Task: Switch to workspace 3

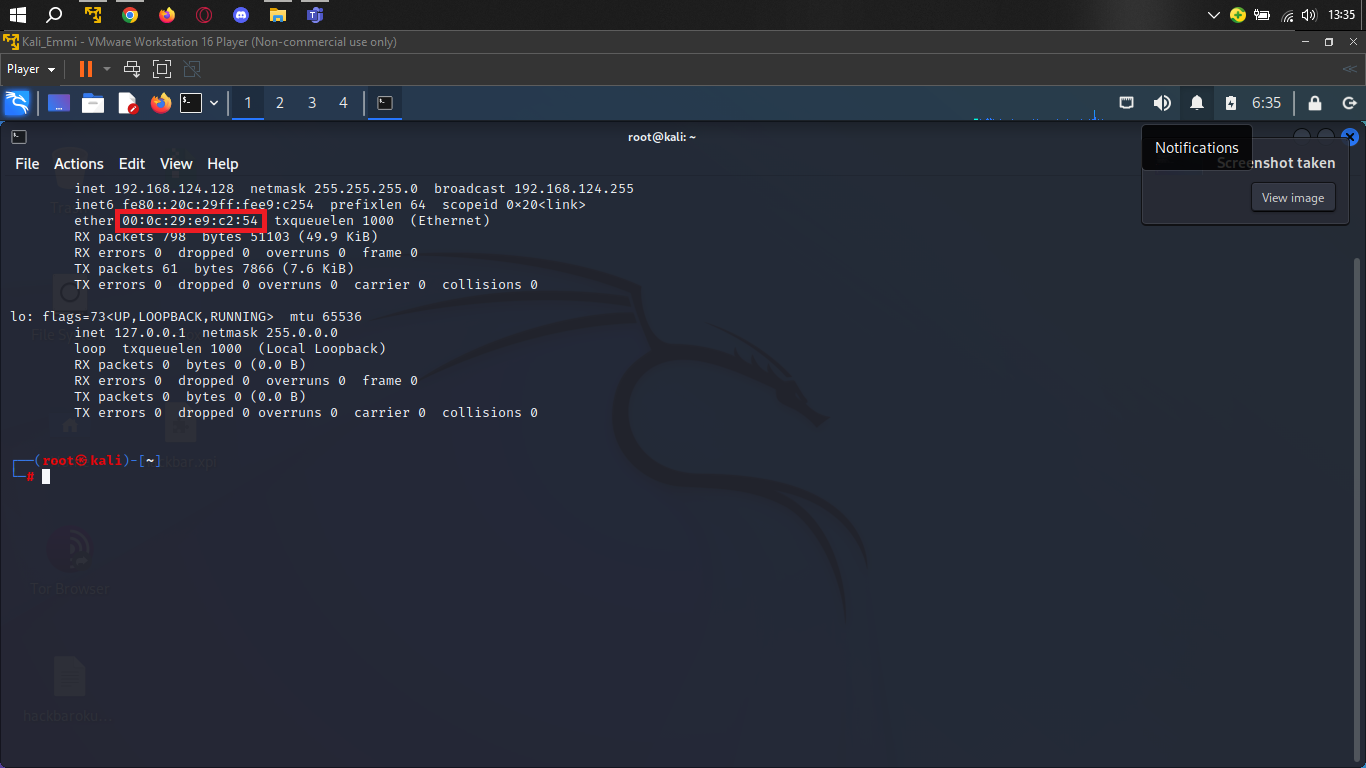Action: (312, 103)
